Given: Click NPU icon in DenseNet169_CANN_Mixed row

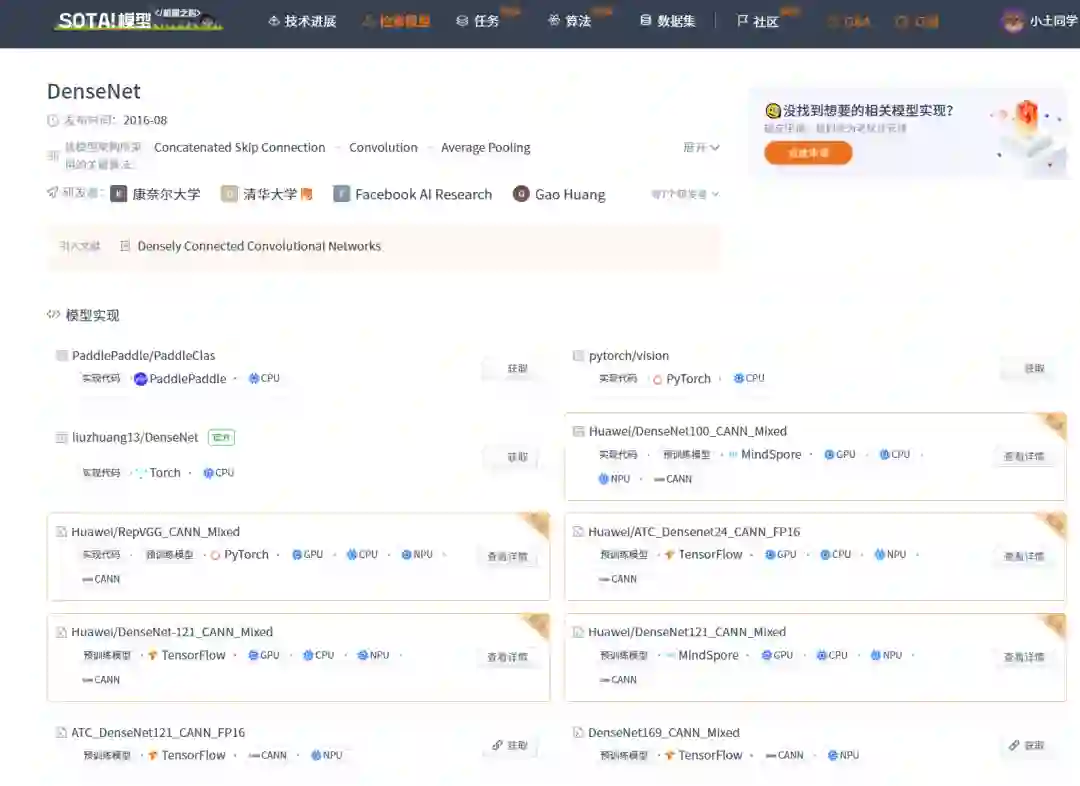Looking at the screenshot, I should point(833,756).
